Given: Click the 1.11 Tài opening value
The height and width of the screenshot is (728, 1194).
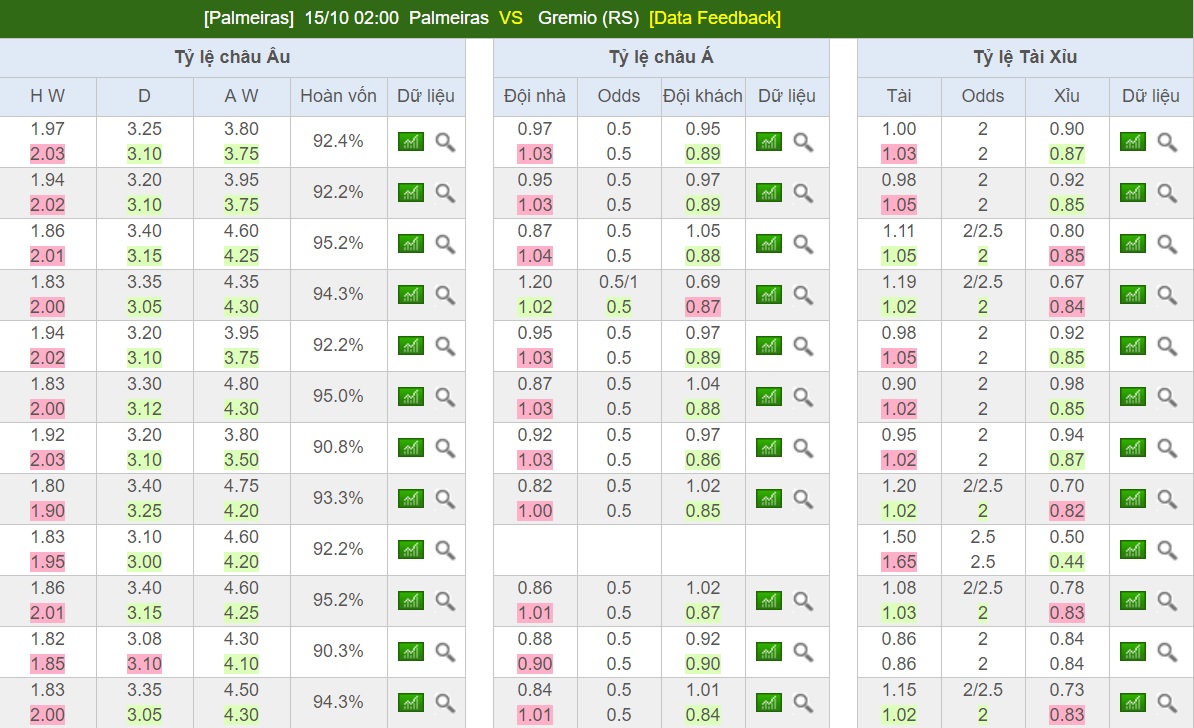Looking at the screenshot, I should click(899, 231).
